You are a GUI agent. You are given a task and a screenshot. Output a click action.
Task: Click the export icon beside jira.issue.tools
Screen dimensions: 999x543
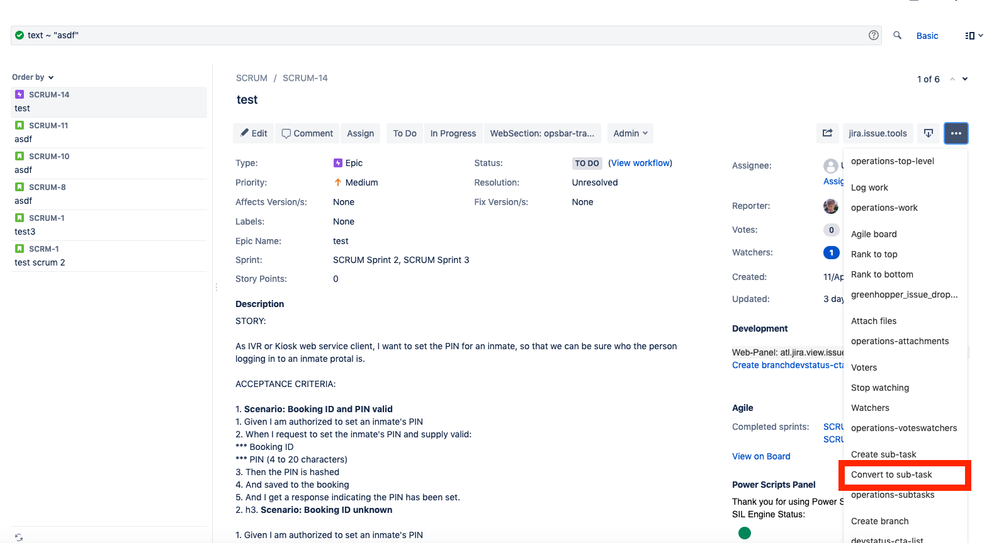click(928, 133)
